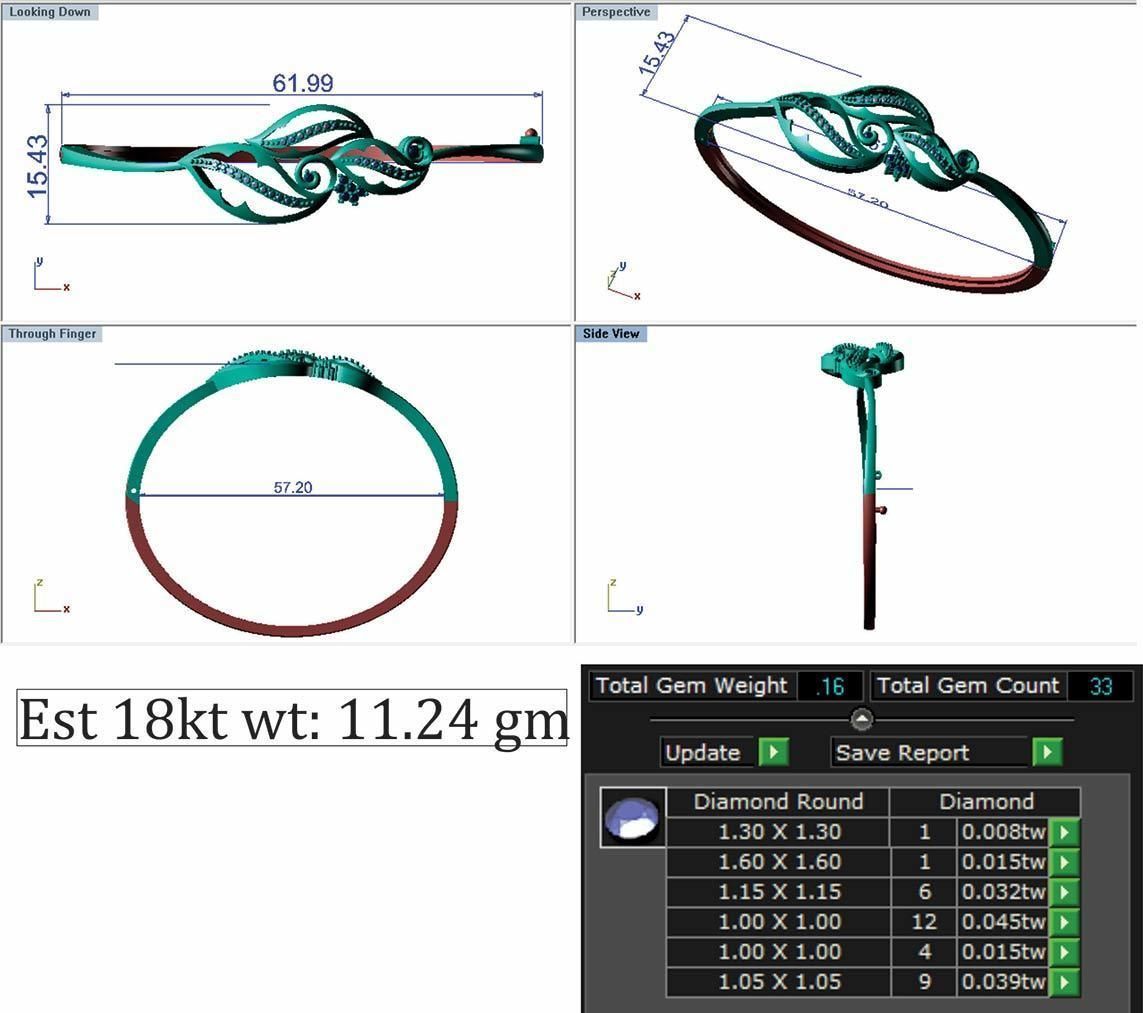Click the 15.43 dimension in Looking Down view

point(37,167)
